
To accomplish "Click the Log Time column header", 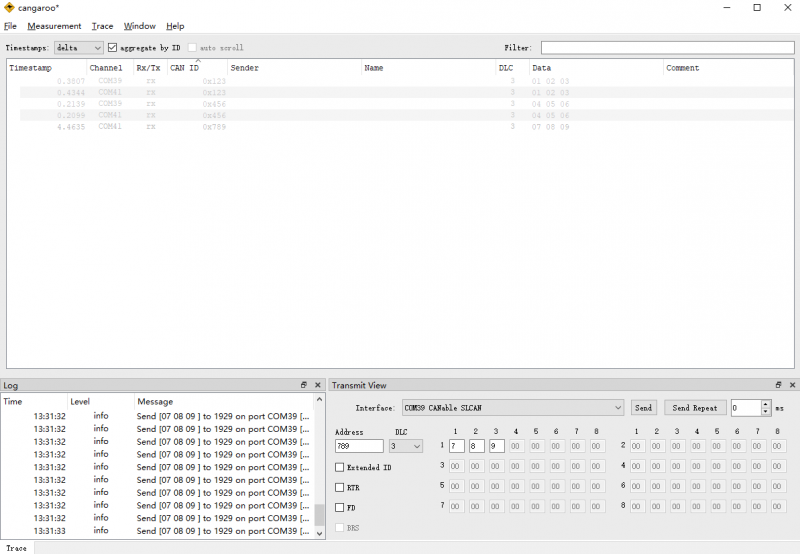I will [x=34, y=401].
